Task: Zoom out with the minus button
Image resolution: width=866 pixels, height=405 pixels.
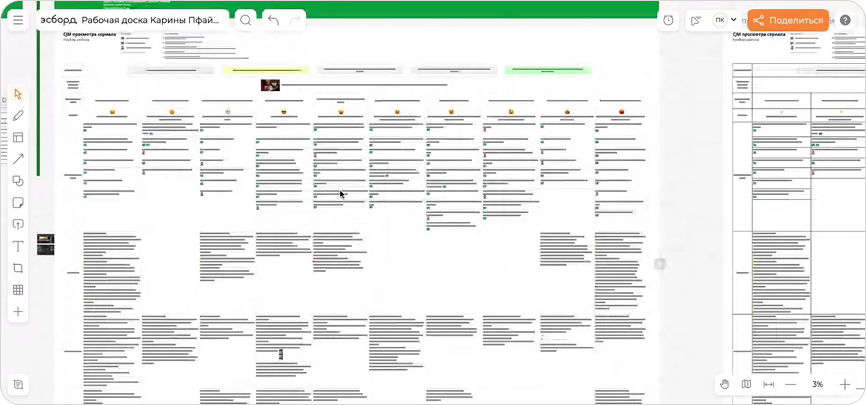Action: tap(791, 384)
